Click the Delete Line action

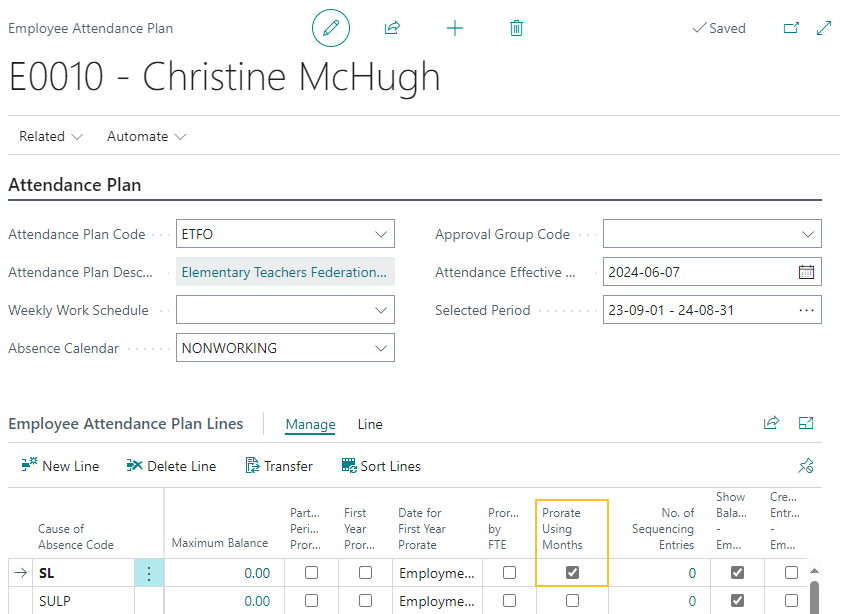[x=171, y=465]
